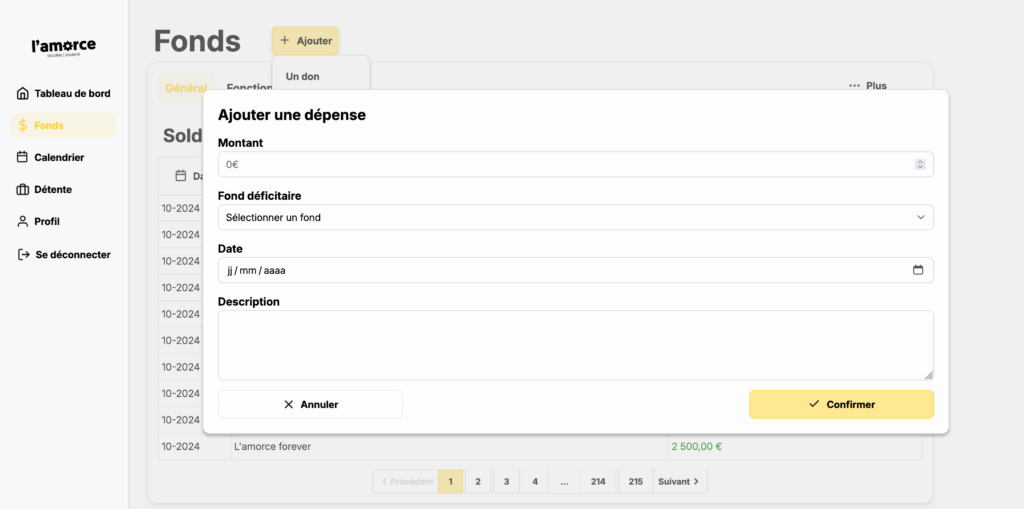Go to page 2 in pagination
1024x509 pixels.
[478, 481]
